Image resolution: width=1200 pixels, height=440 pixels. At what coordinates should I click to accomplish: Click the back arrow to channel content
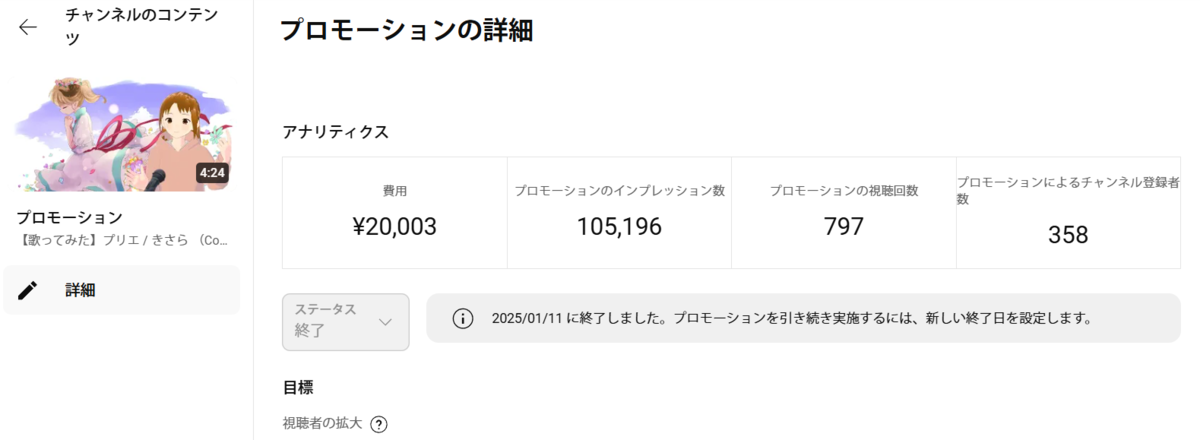tap(28, 27)
